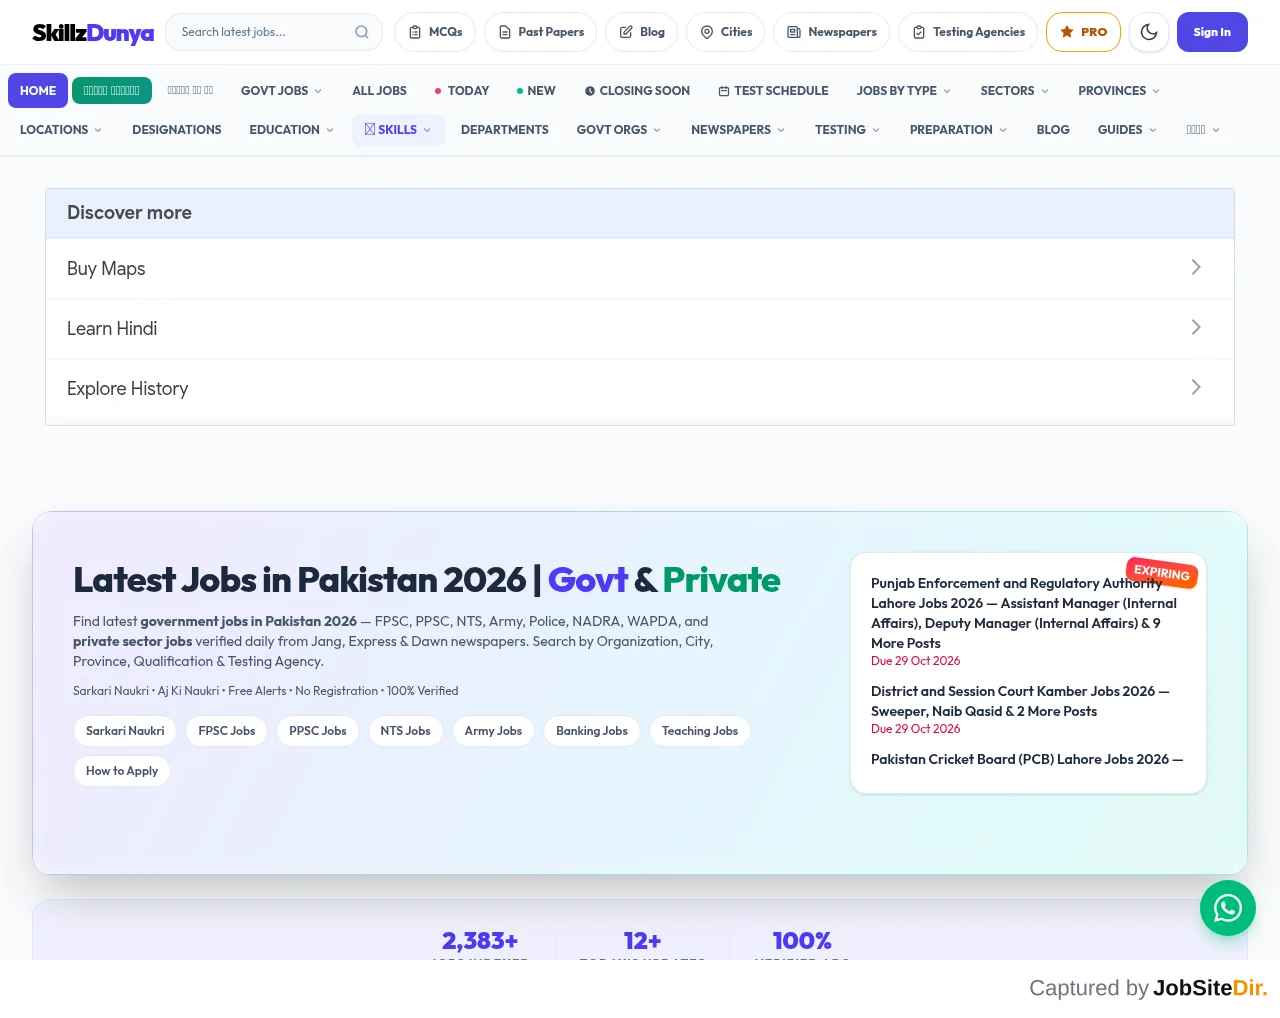This screenshot has width=1280, height=1018.
Task: Open Past Papers page
Action: (541, 32)
